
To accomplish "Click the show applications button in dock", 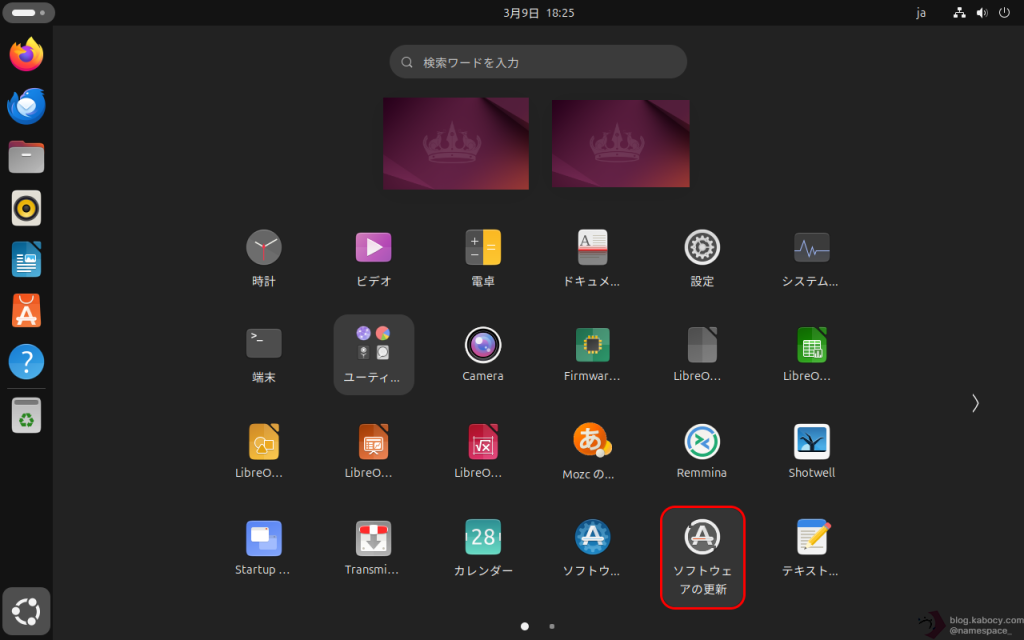I will [26, 609].
